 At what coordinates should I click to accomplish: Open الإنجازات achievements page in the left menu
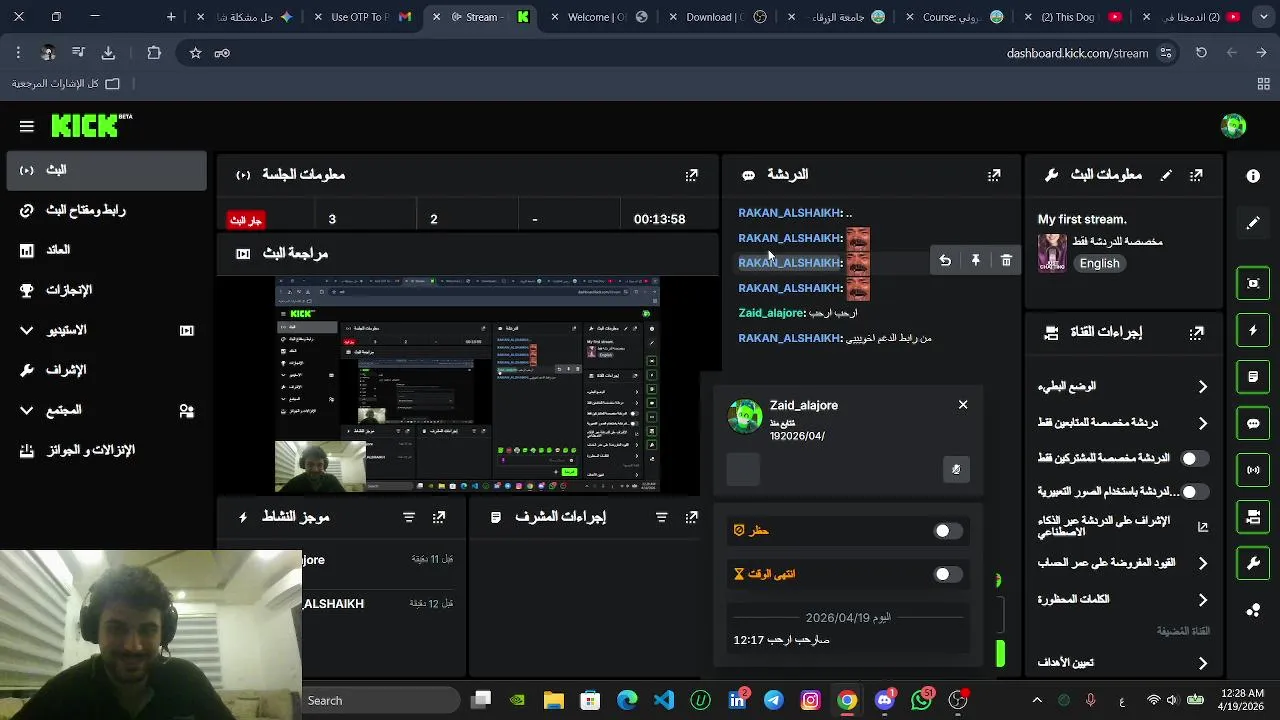coord(106,290)
